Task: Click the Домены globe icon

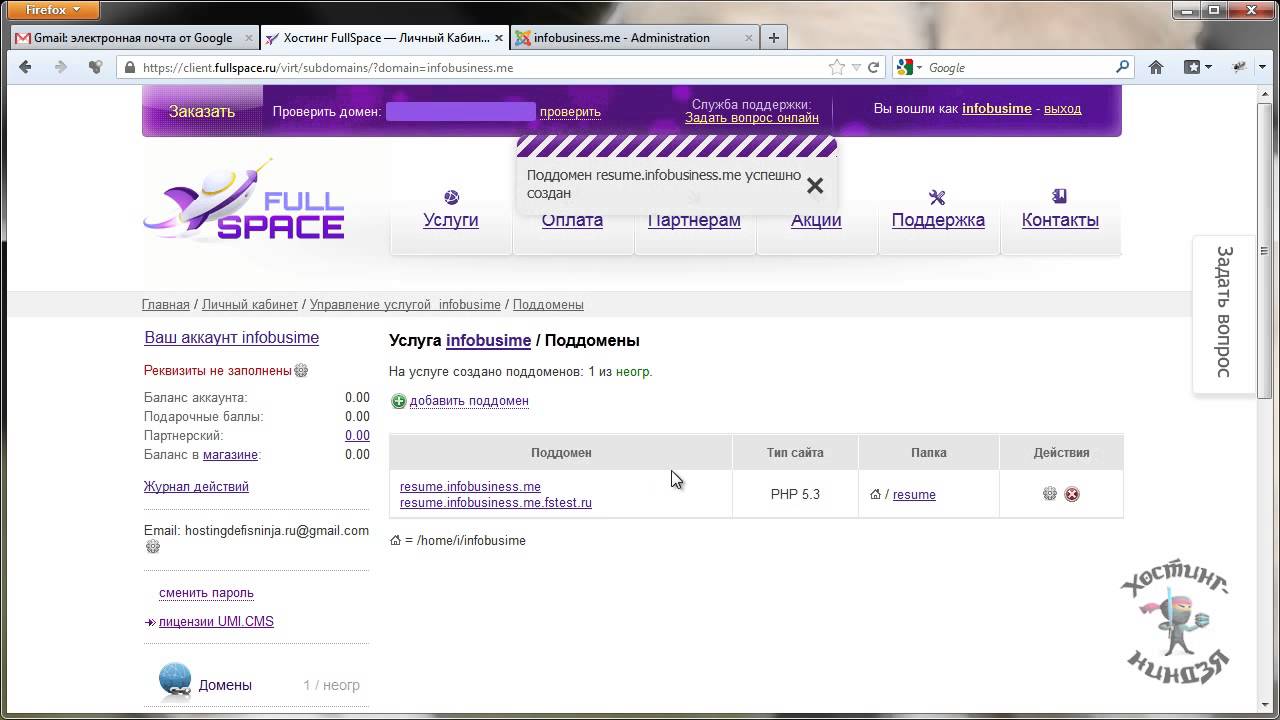Action: click(175, 682)
